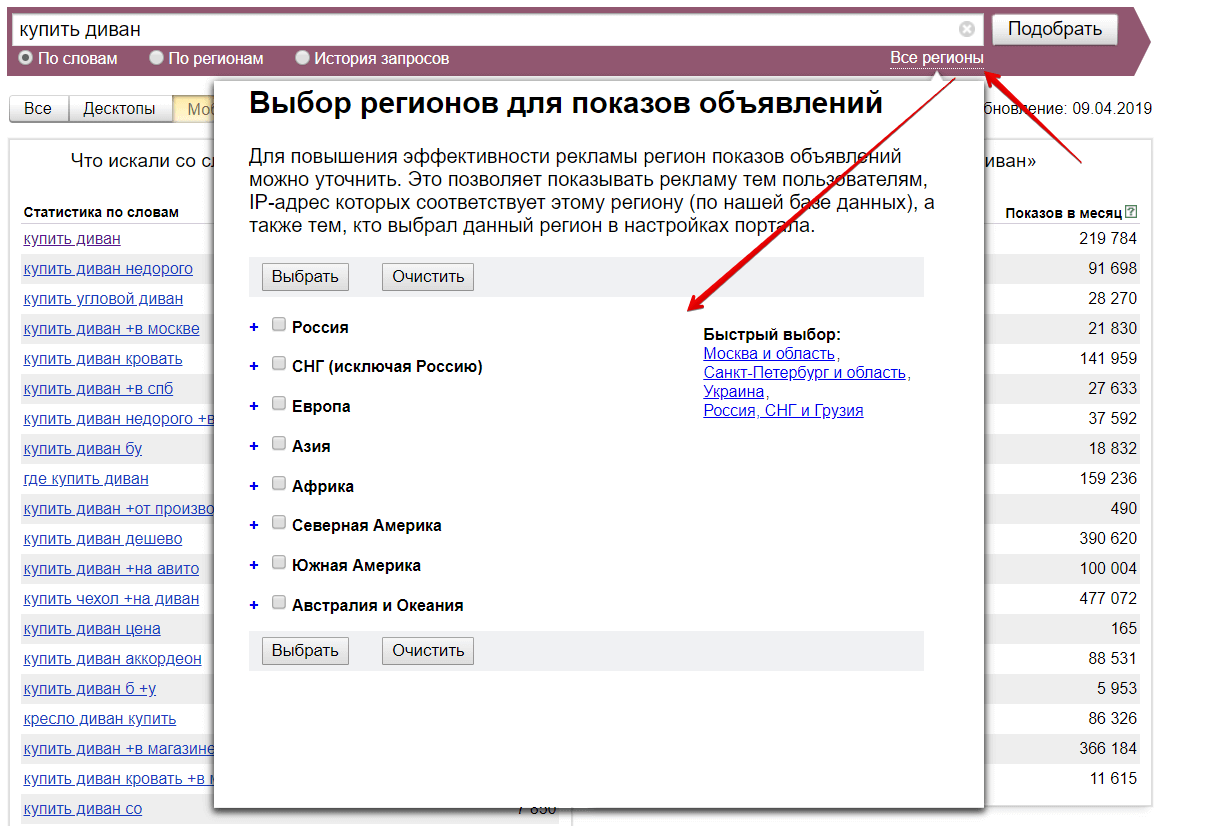This screenshot has height=826, width=1218.
Task: Click the help icon beside Показов в месяц
Action: click(1131, 212)
